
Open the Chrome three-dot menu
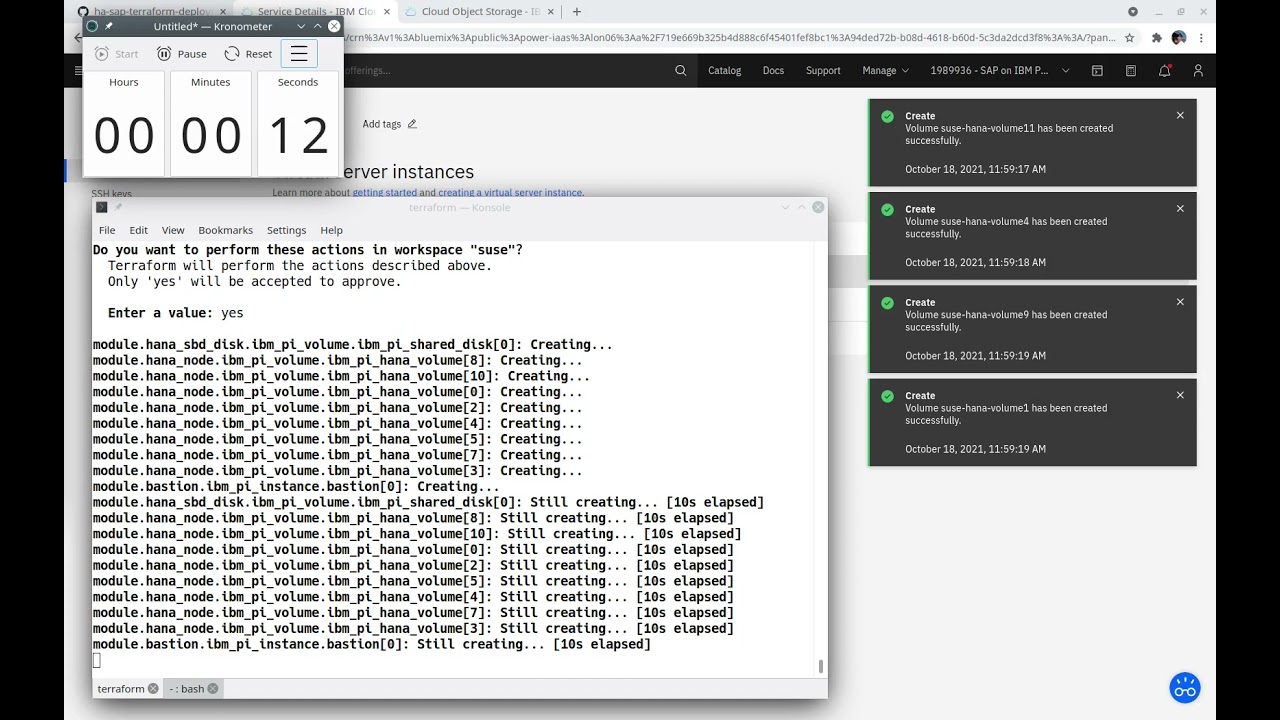click(x=1201, y=37)
